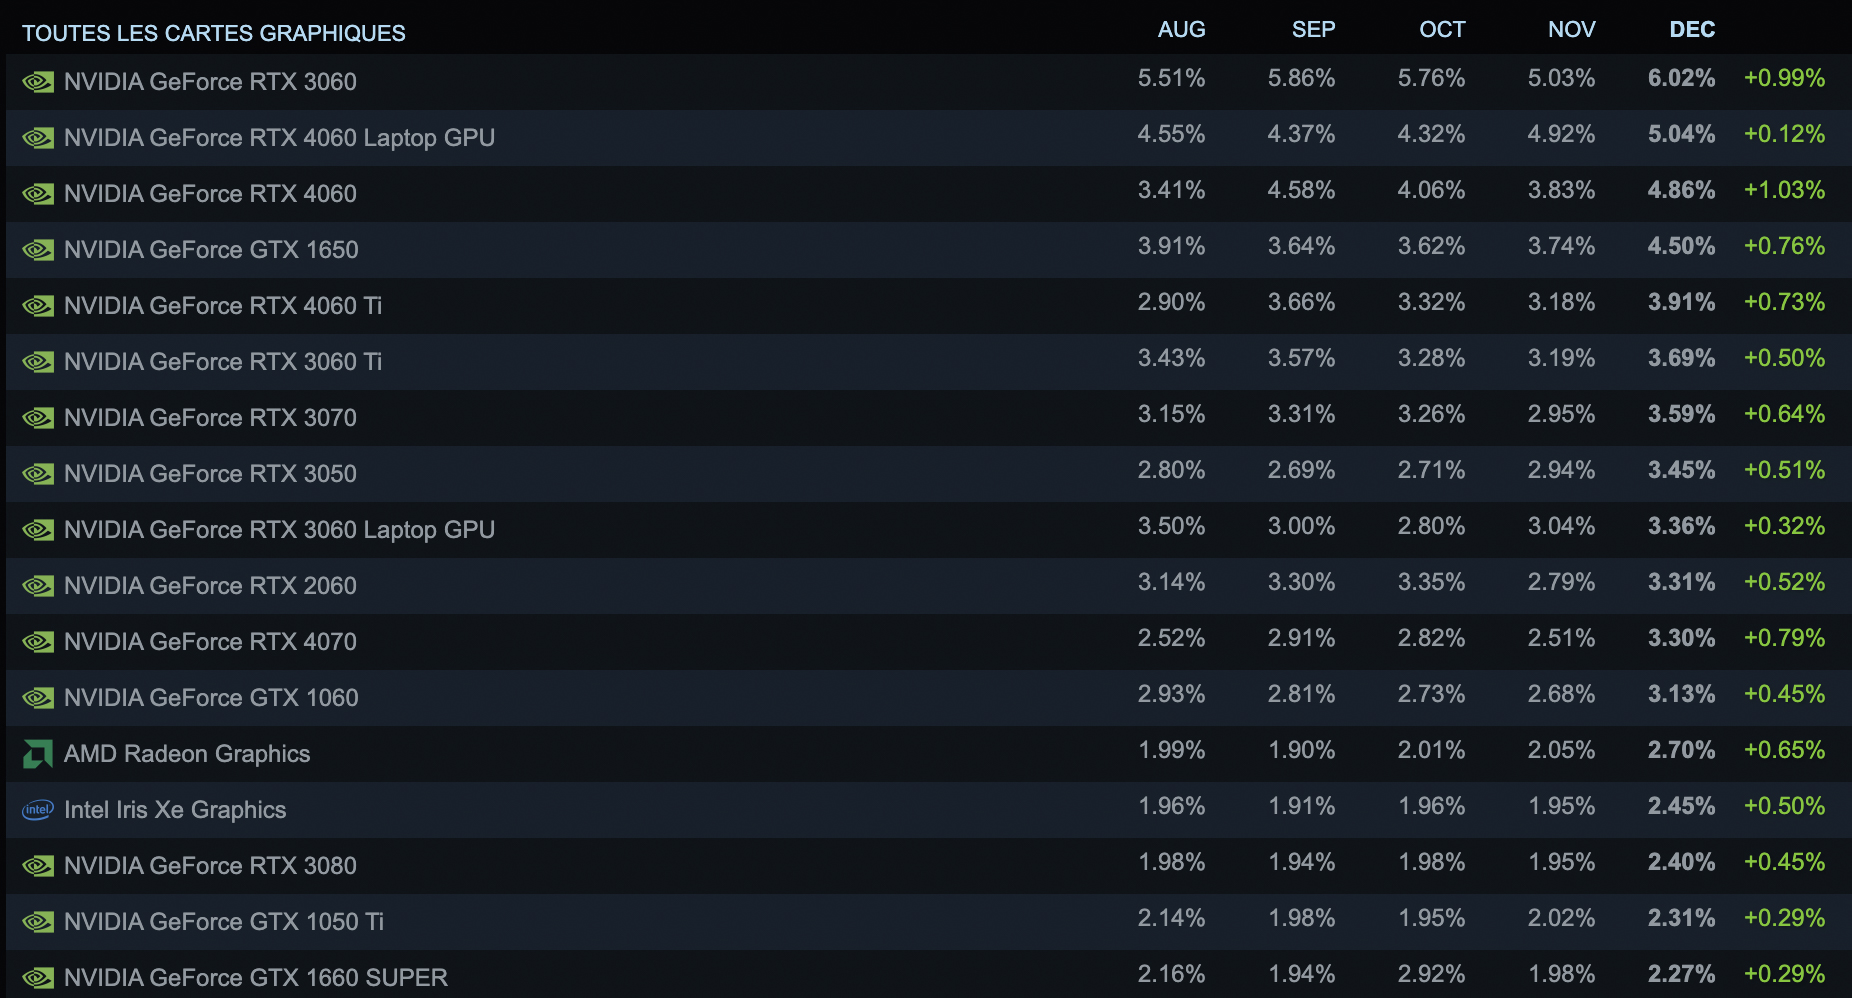Click the AMD logo beside Radeon Graphics
Image resolution: width=1852 pixels, height=998 pixels.
[38, 754]
